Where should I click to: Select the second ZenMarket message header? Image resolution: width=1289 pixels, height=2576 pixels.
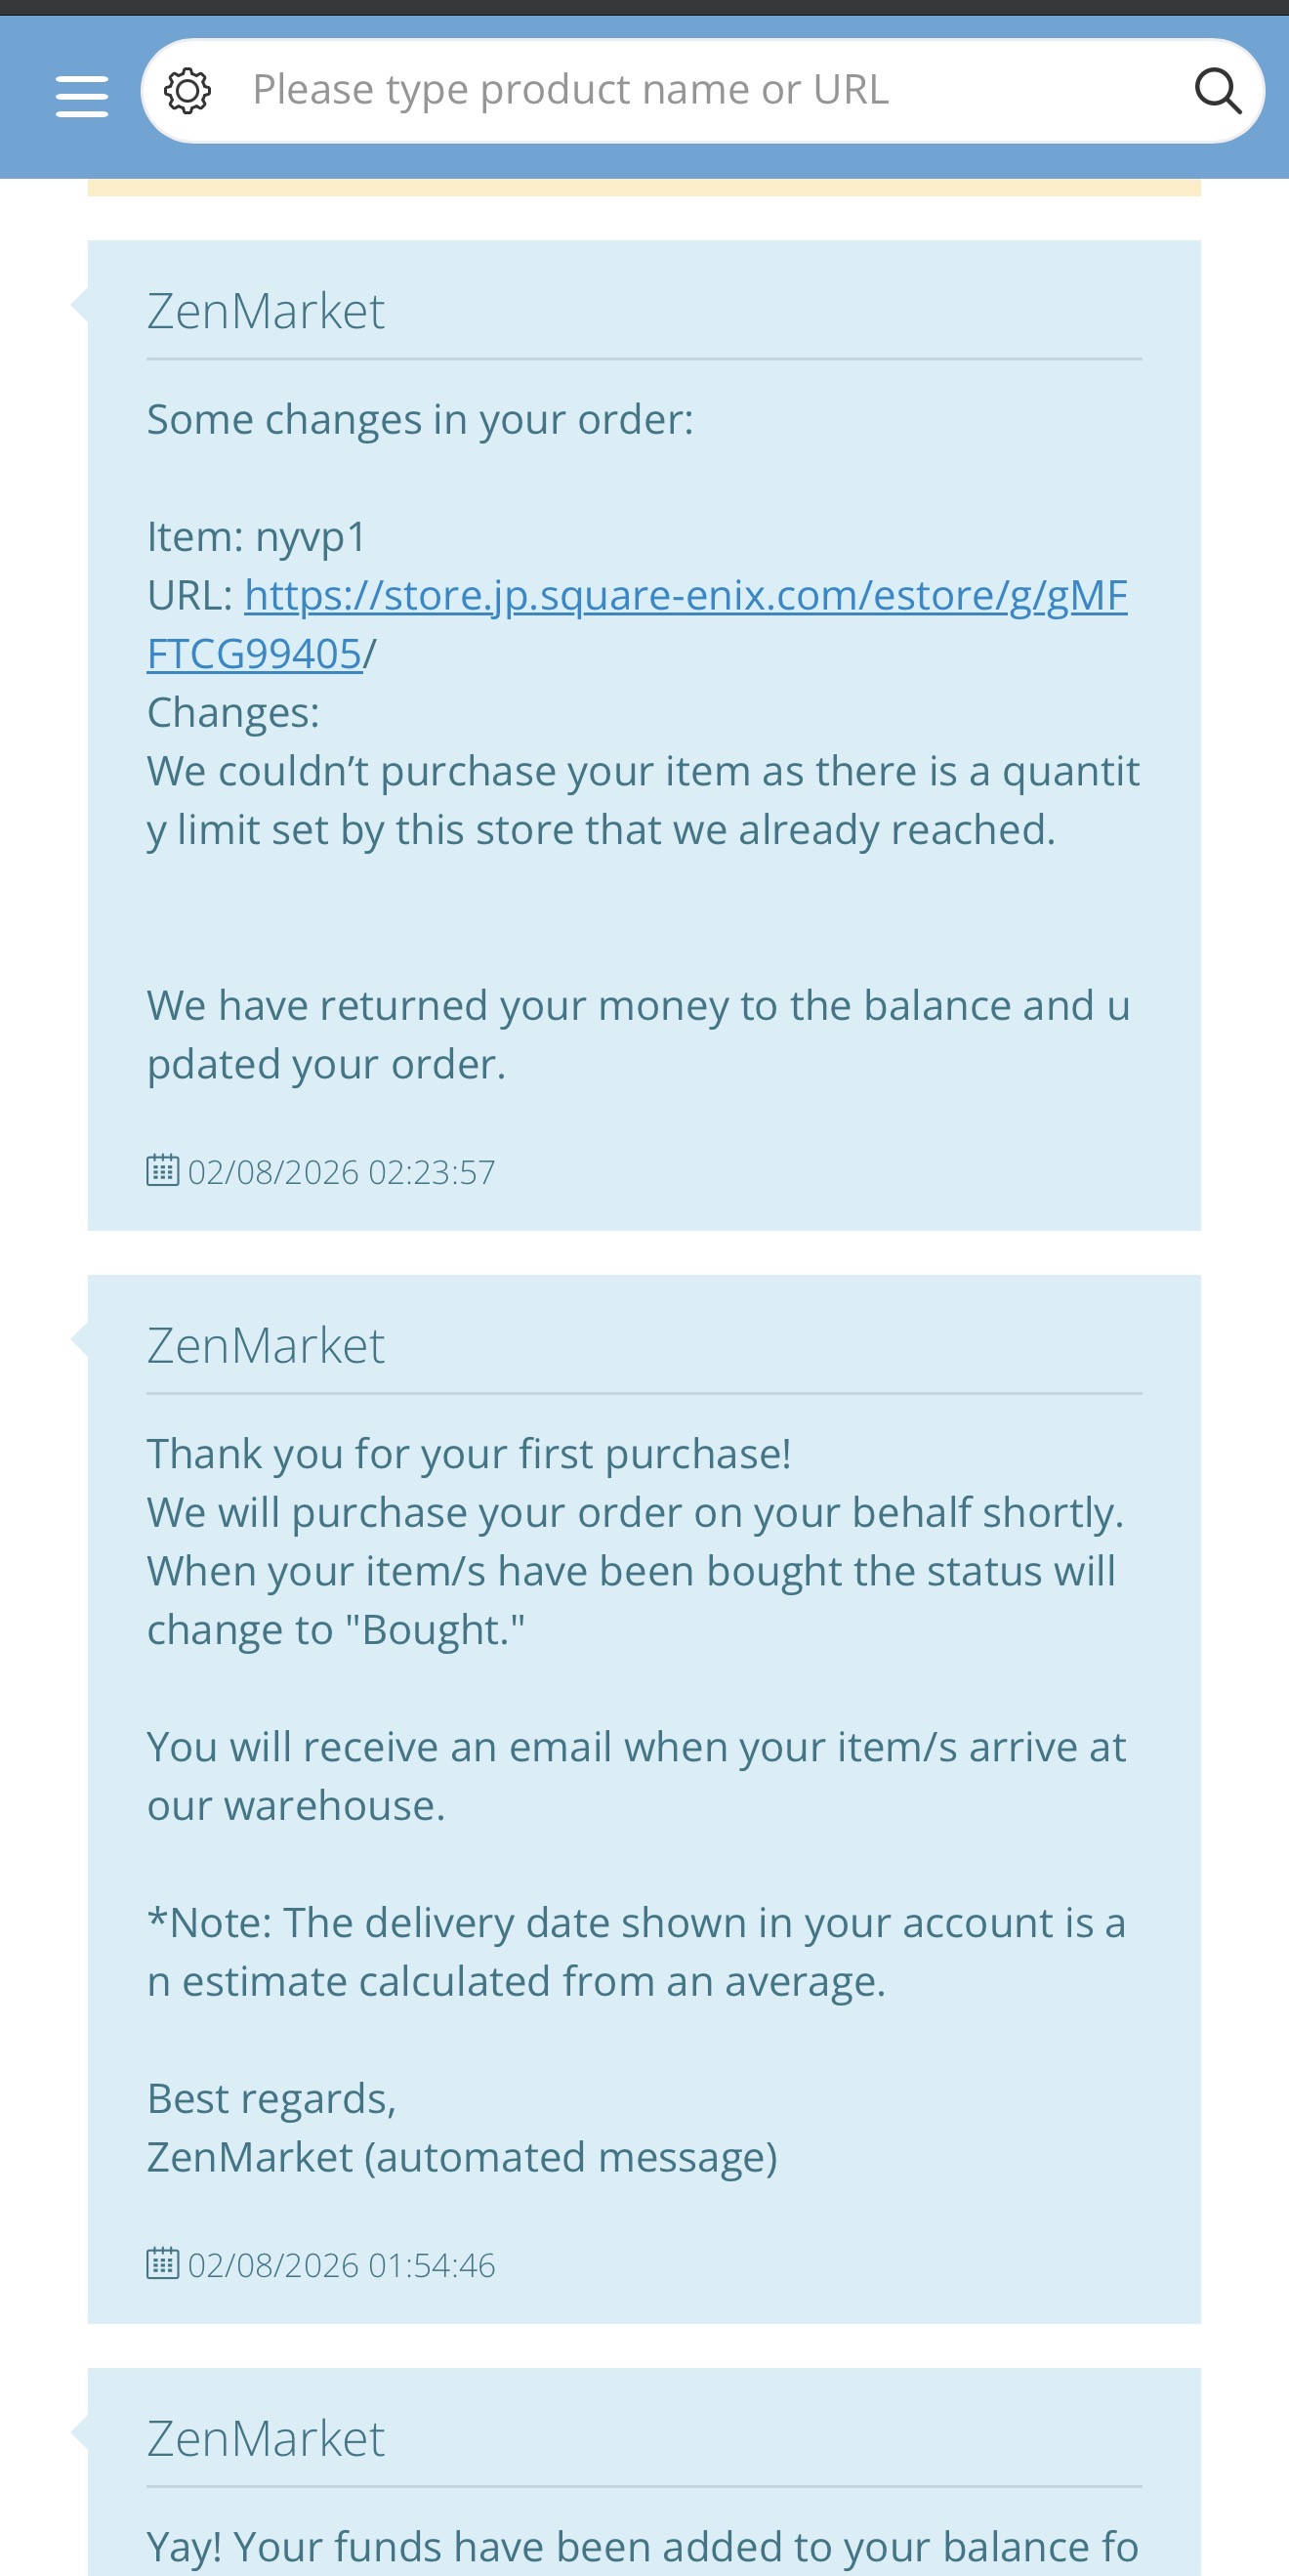265,1345
